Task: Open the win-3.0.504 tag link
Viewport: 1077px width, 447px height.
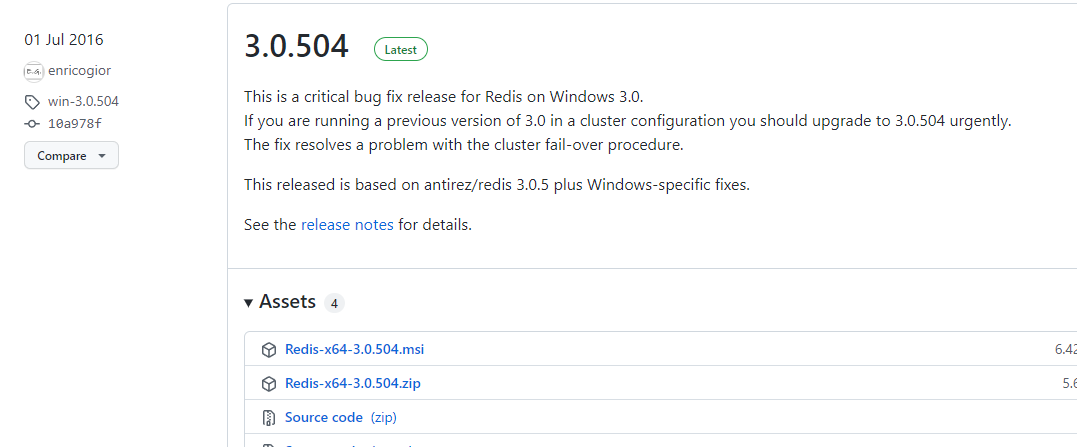Action: (x=83, y=101)
